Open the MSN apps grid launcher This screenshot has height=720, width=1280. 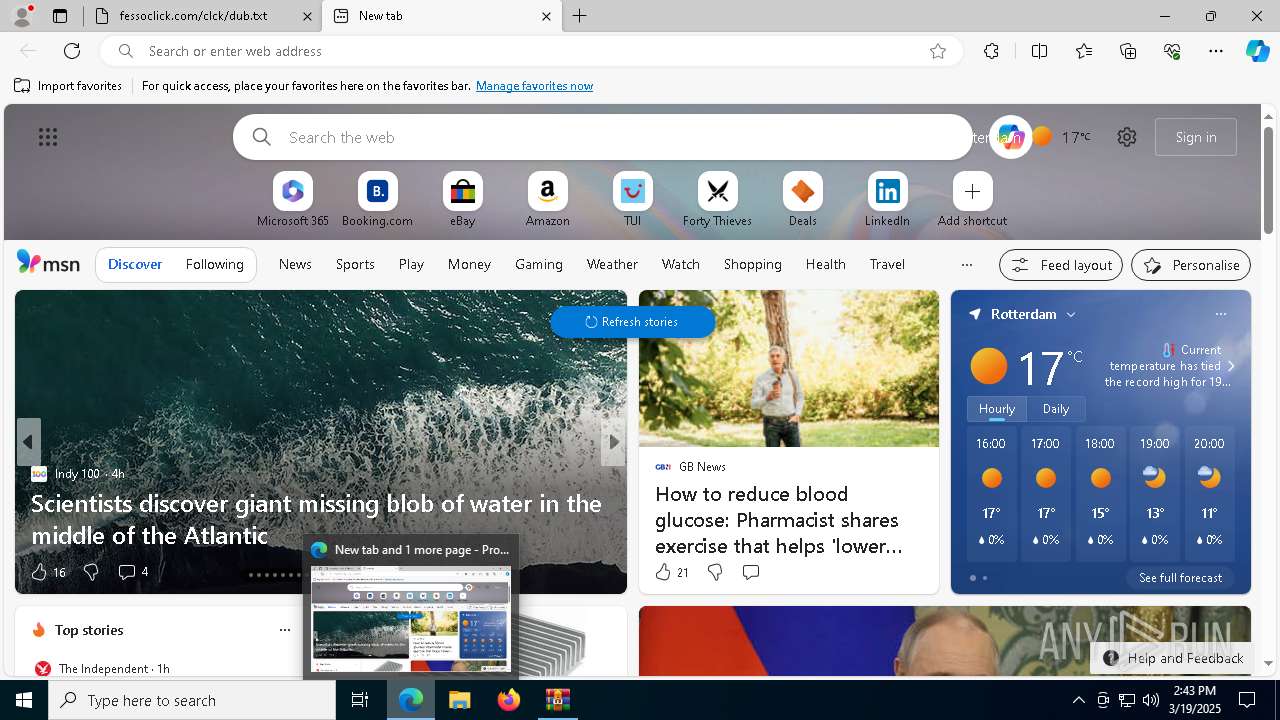(48, 137)
